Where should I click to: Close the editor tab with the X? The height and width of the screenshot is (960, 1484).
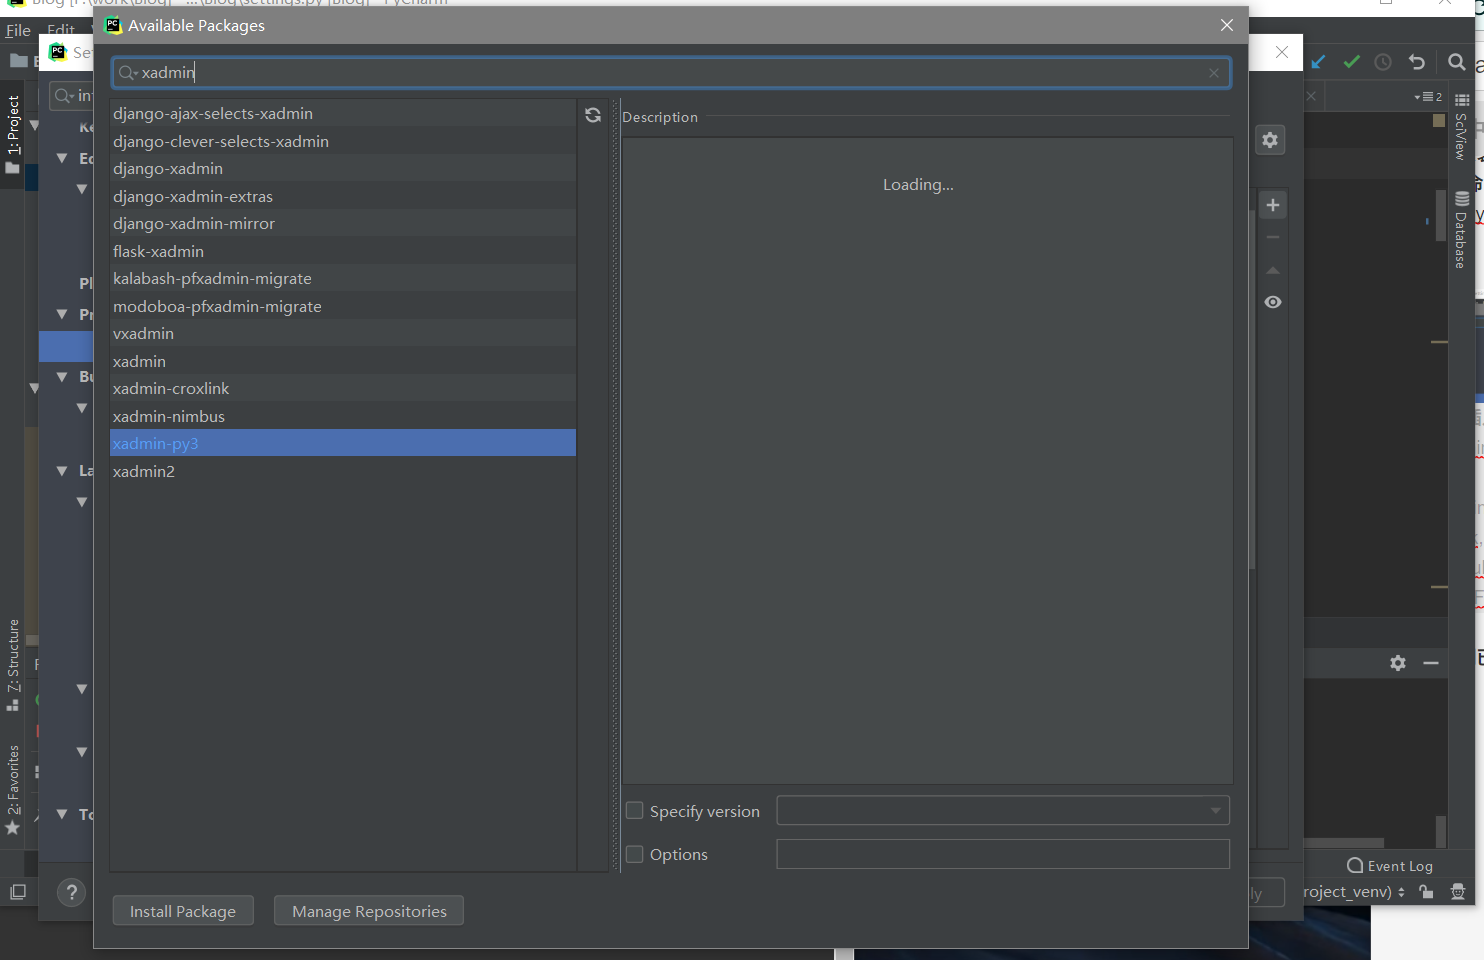(1311, 97)
